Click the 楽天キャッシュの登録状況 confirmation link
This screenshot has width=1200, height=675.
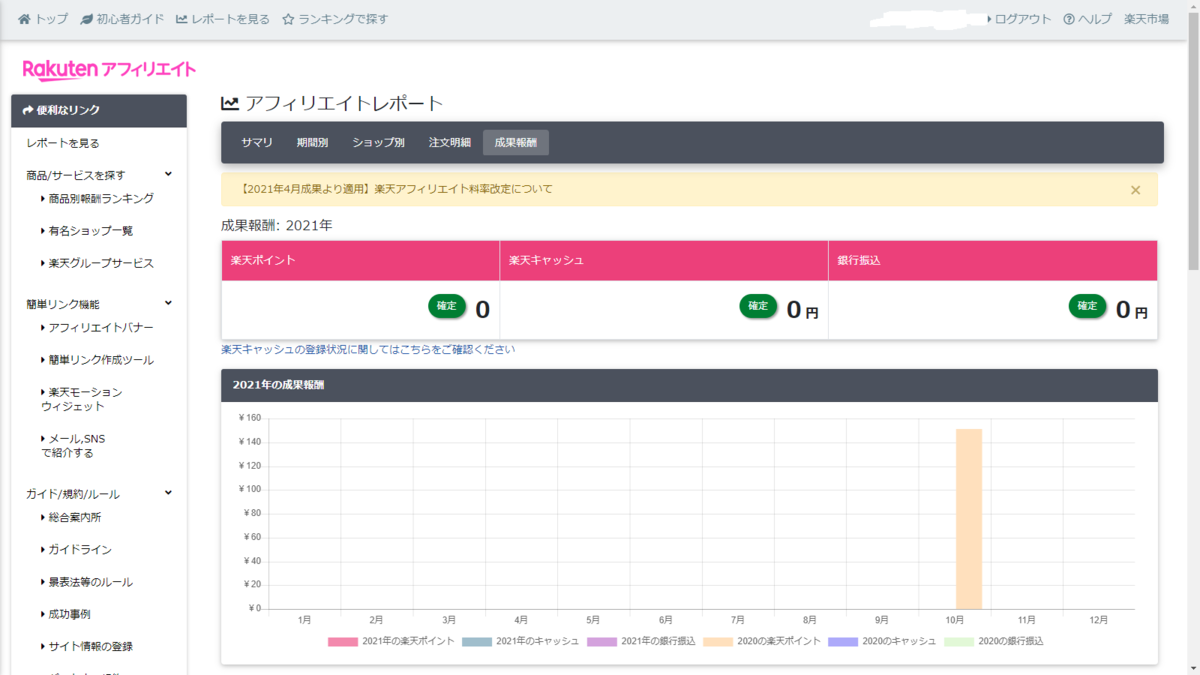pyautogui.click(x=368, y=350)
